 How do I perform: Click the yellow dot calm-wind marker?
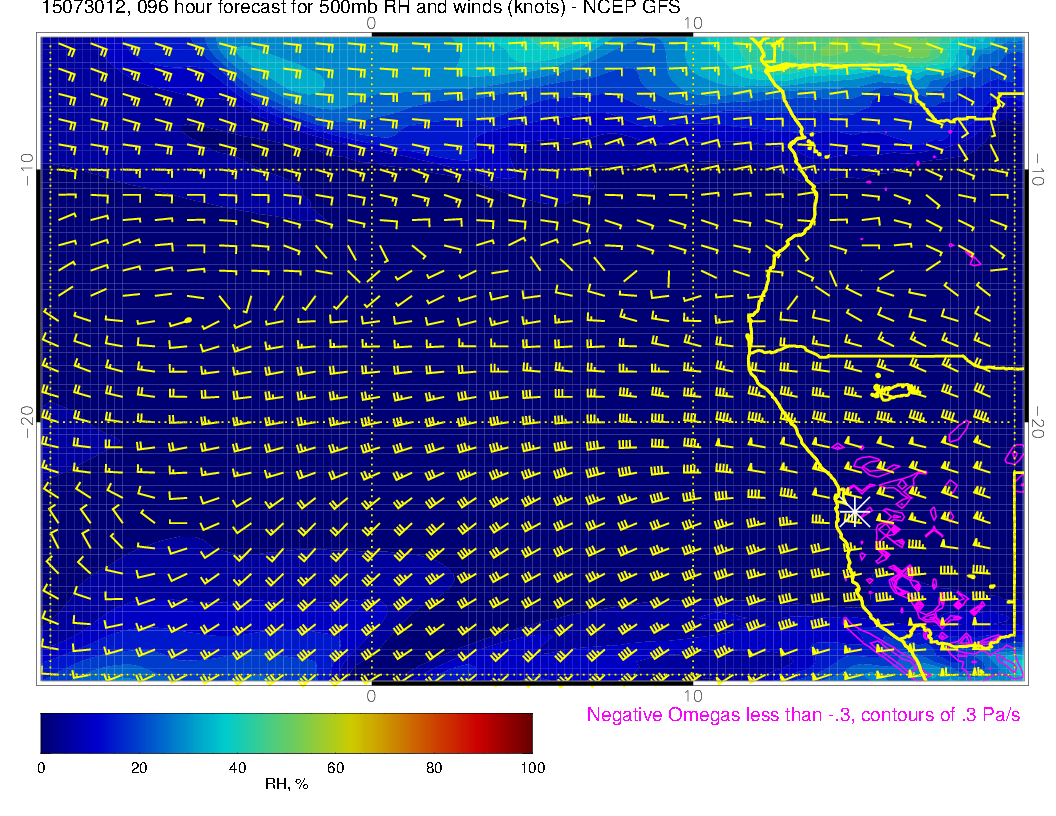coord(187,321)
